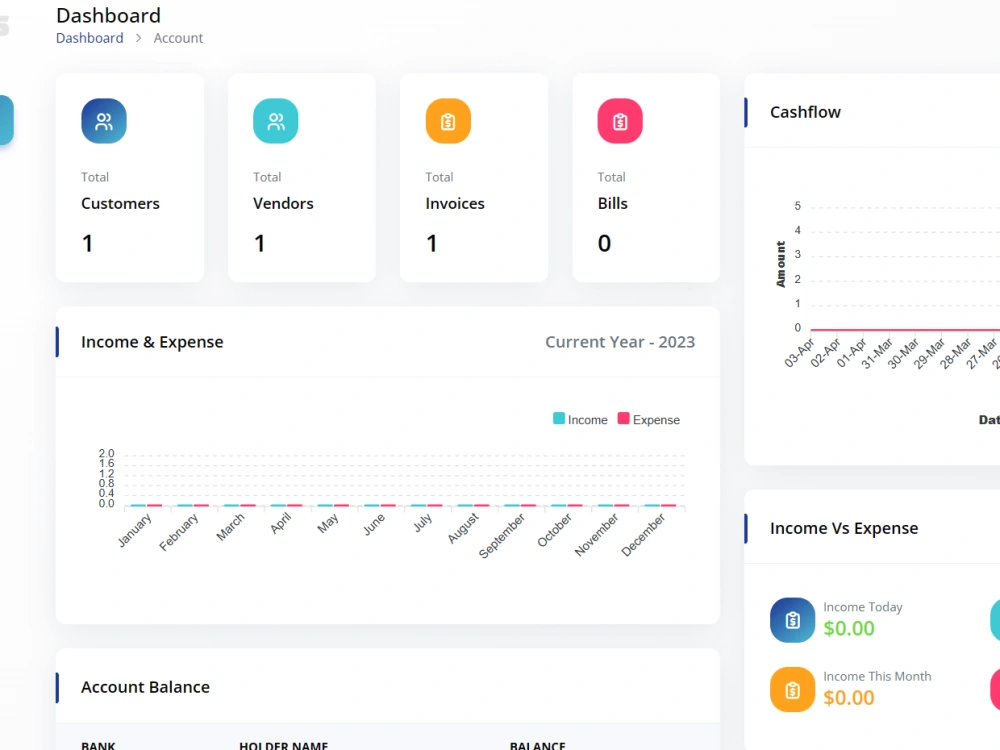Click the orange Total Invoices icon
The width and height of the screenshot is (1000, 750).
click(x=448, y=121)
